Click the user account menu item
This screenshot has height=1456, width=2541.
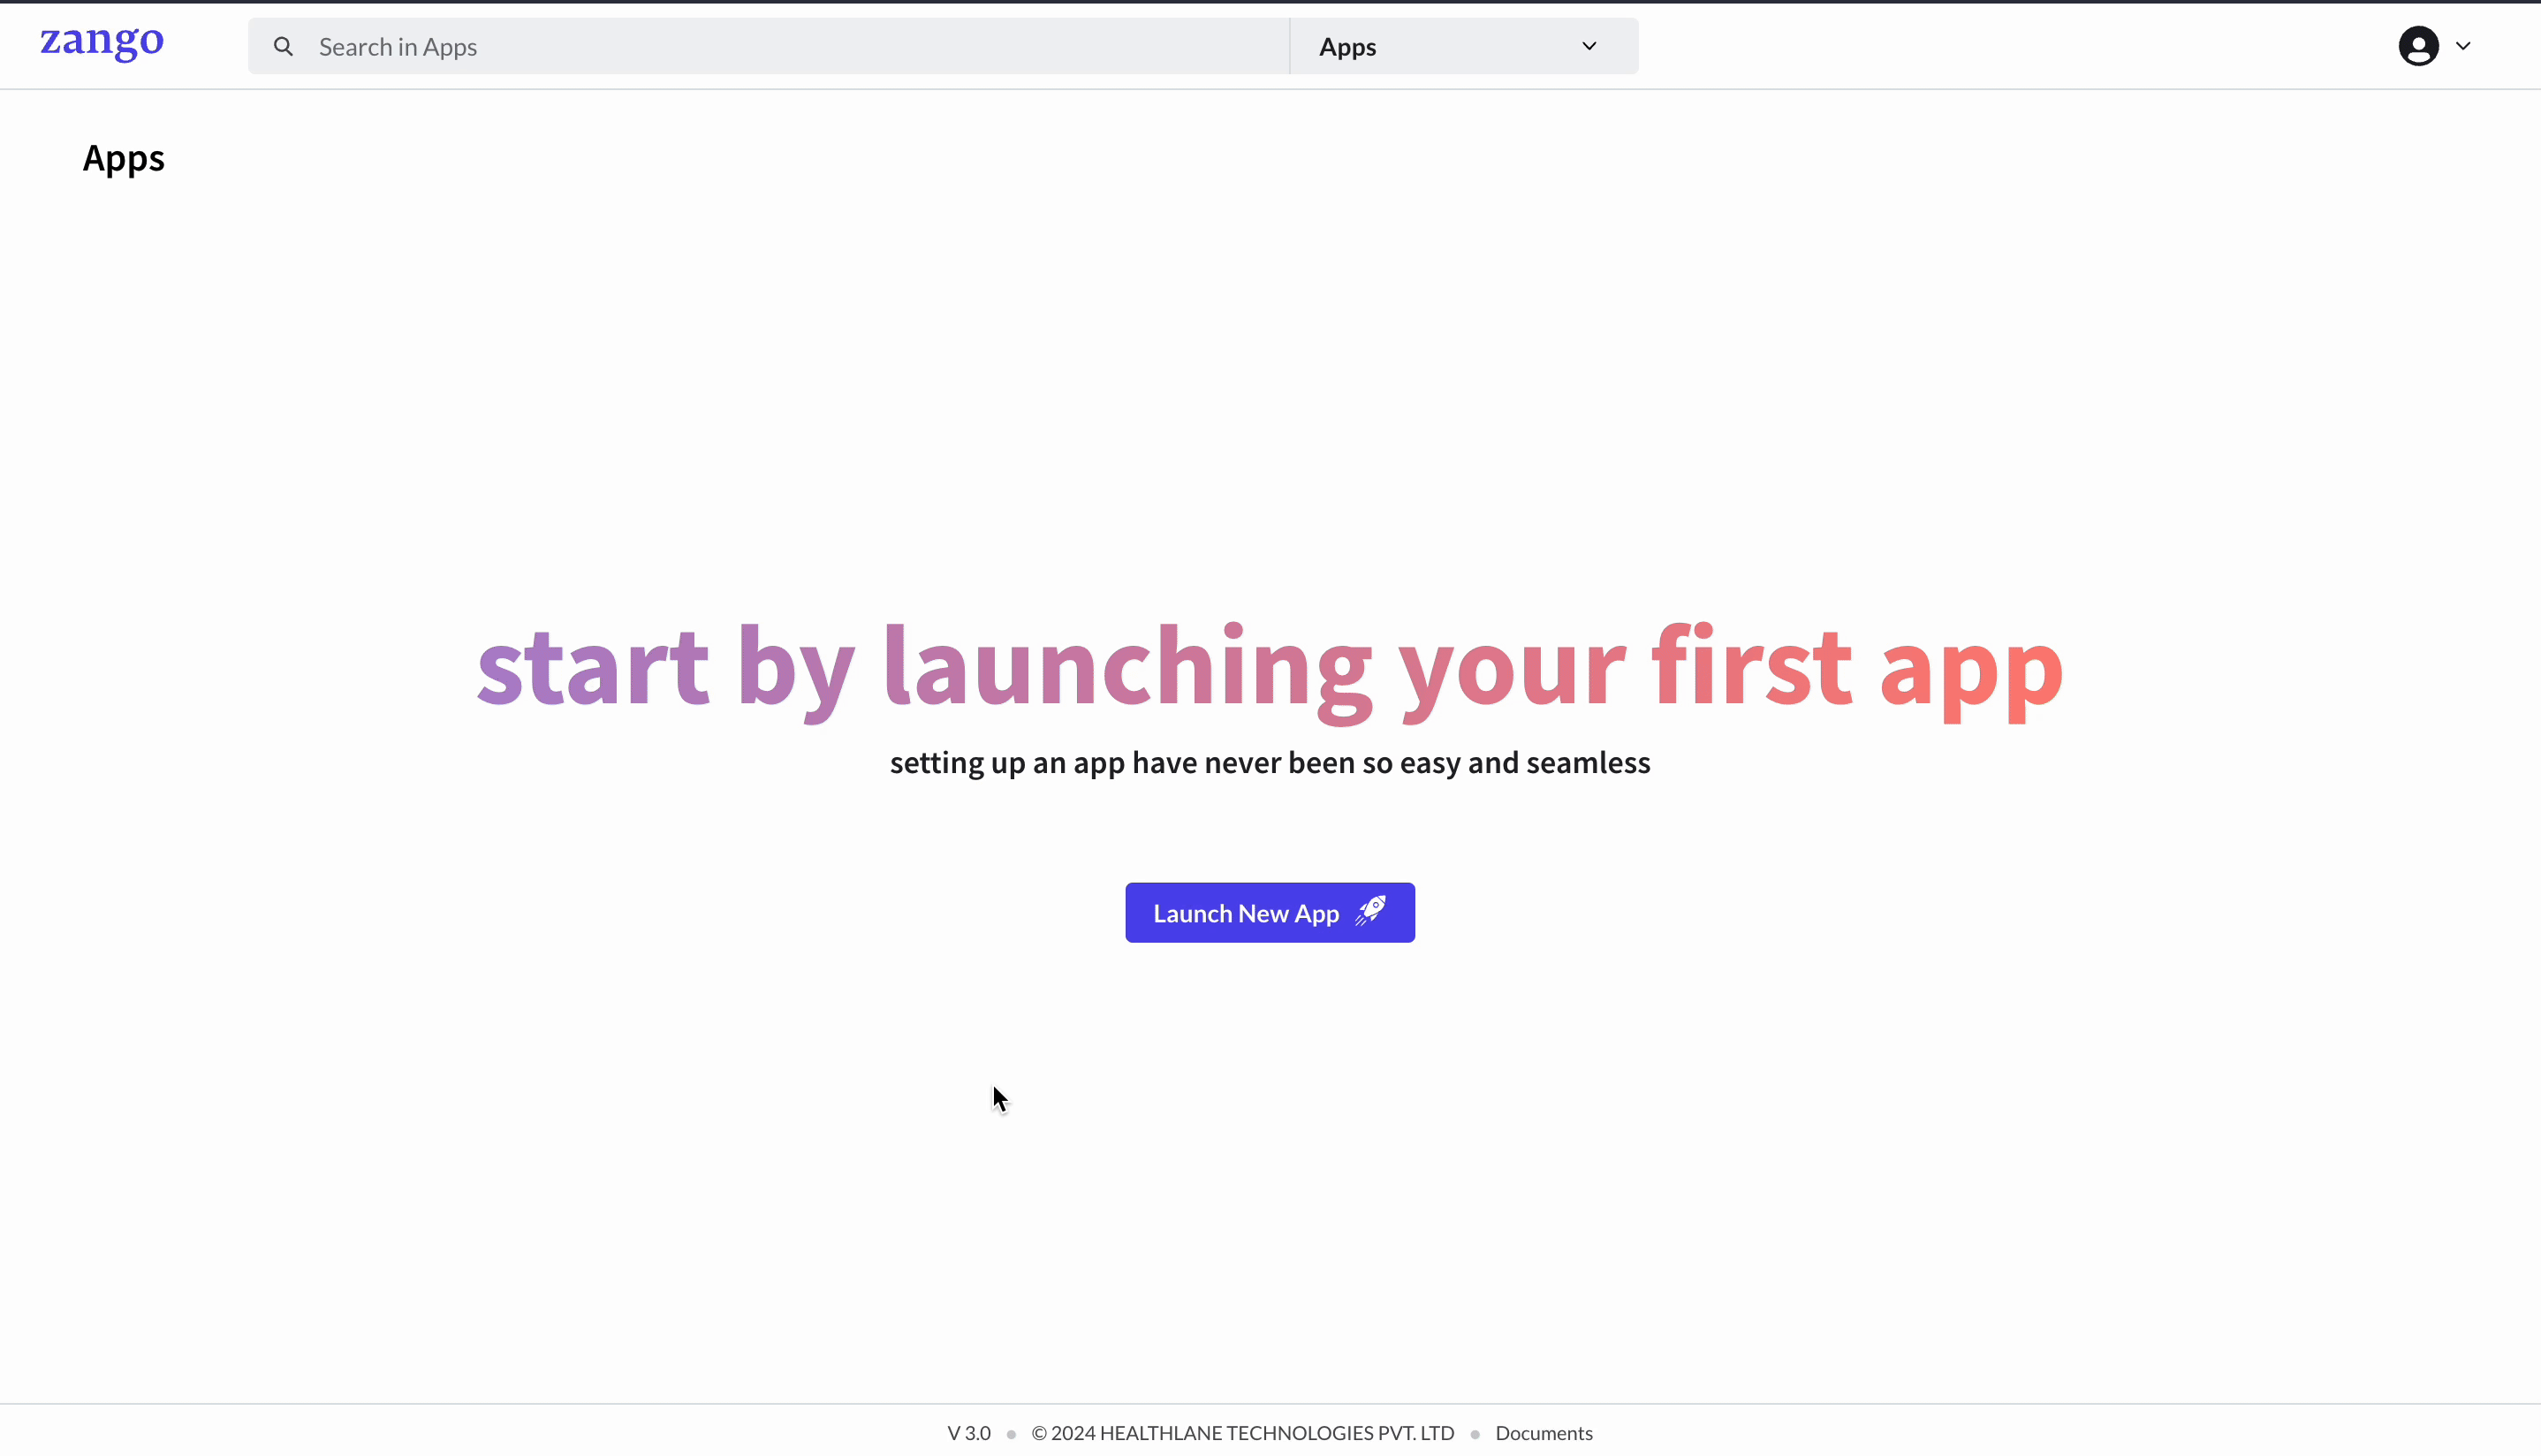(2431, 45)
